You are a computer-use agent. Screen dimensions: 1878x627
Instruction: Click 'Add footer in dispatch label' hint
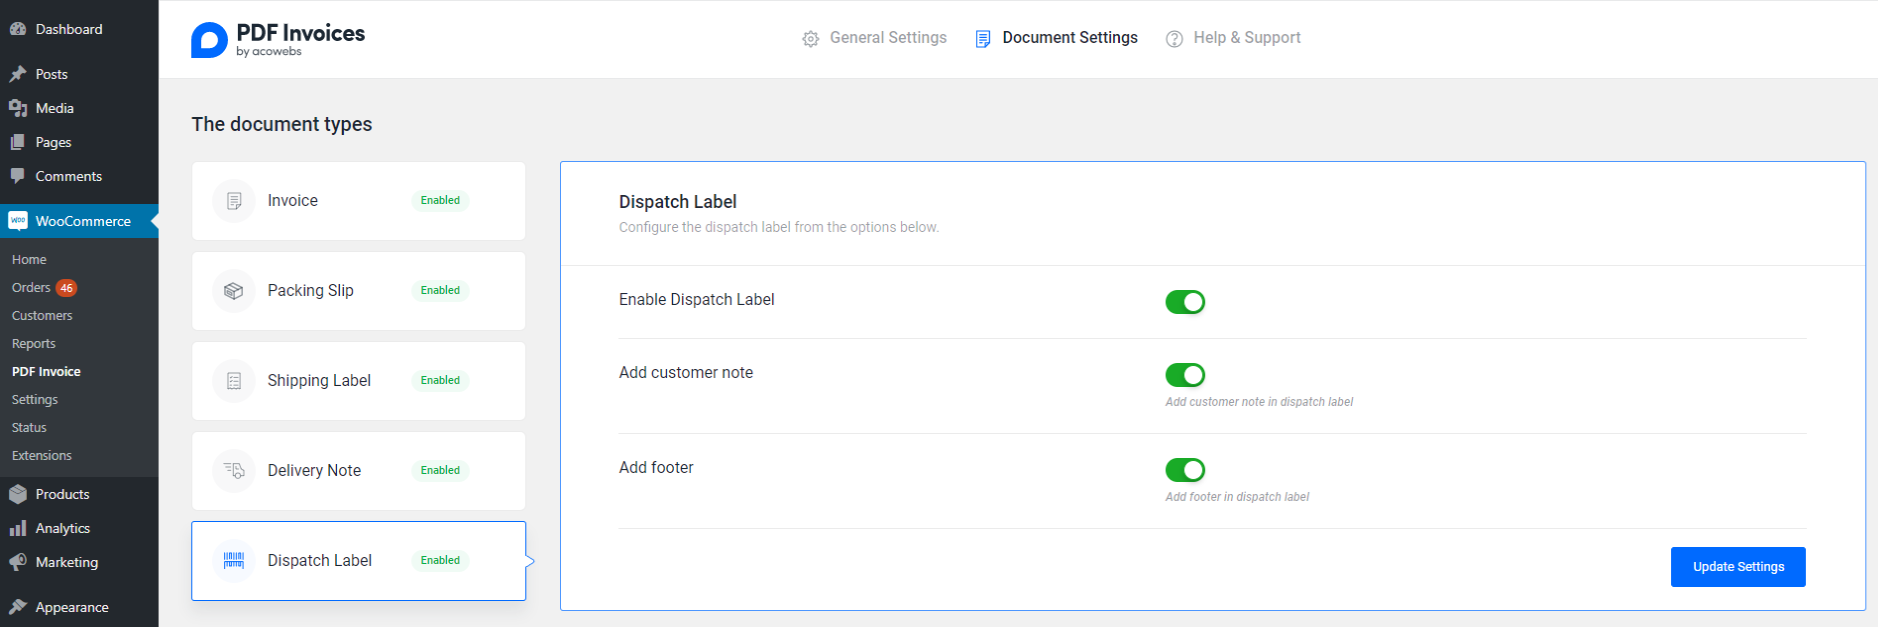pyautogui.click(x=1237, y=497)
